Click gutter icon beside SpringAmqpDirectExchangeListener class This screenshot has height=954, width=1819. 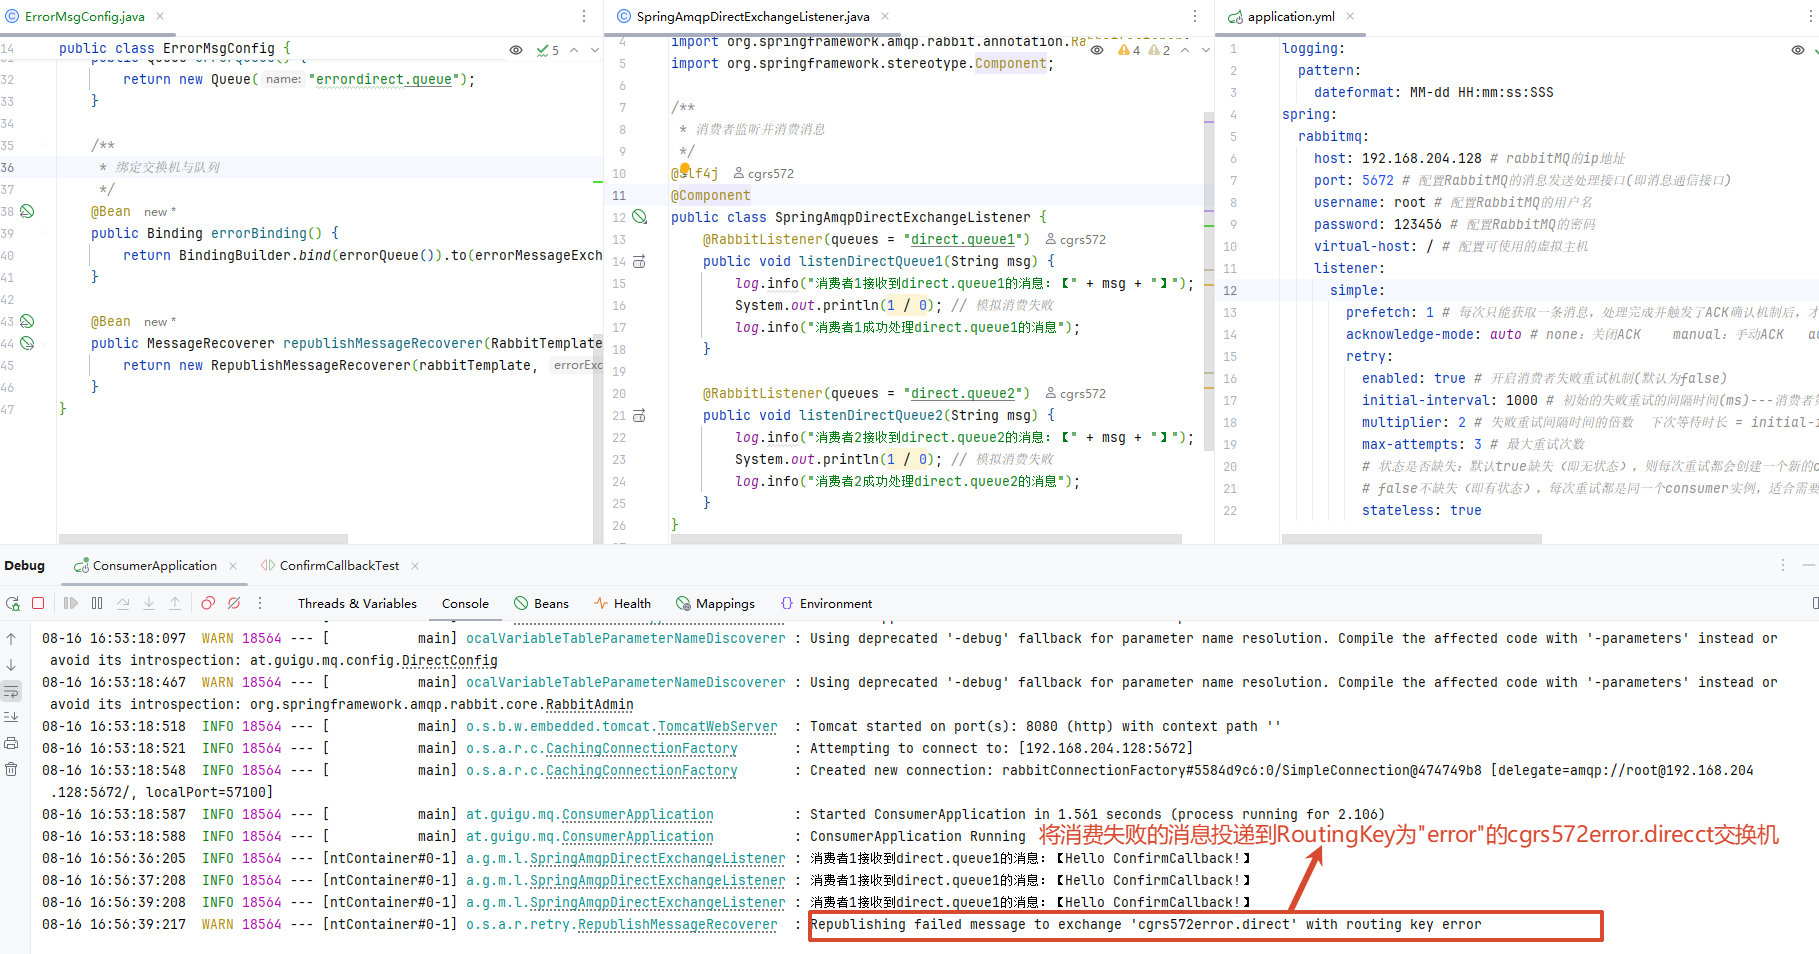[x=640, y=217]
